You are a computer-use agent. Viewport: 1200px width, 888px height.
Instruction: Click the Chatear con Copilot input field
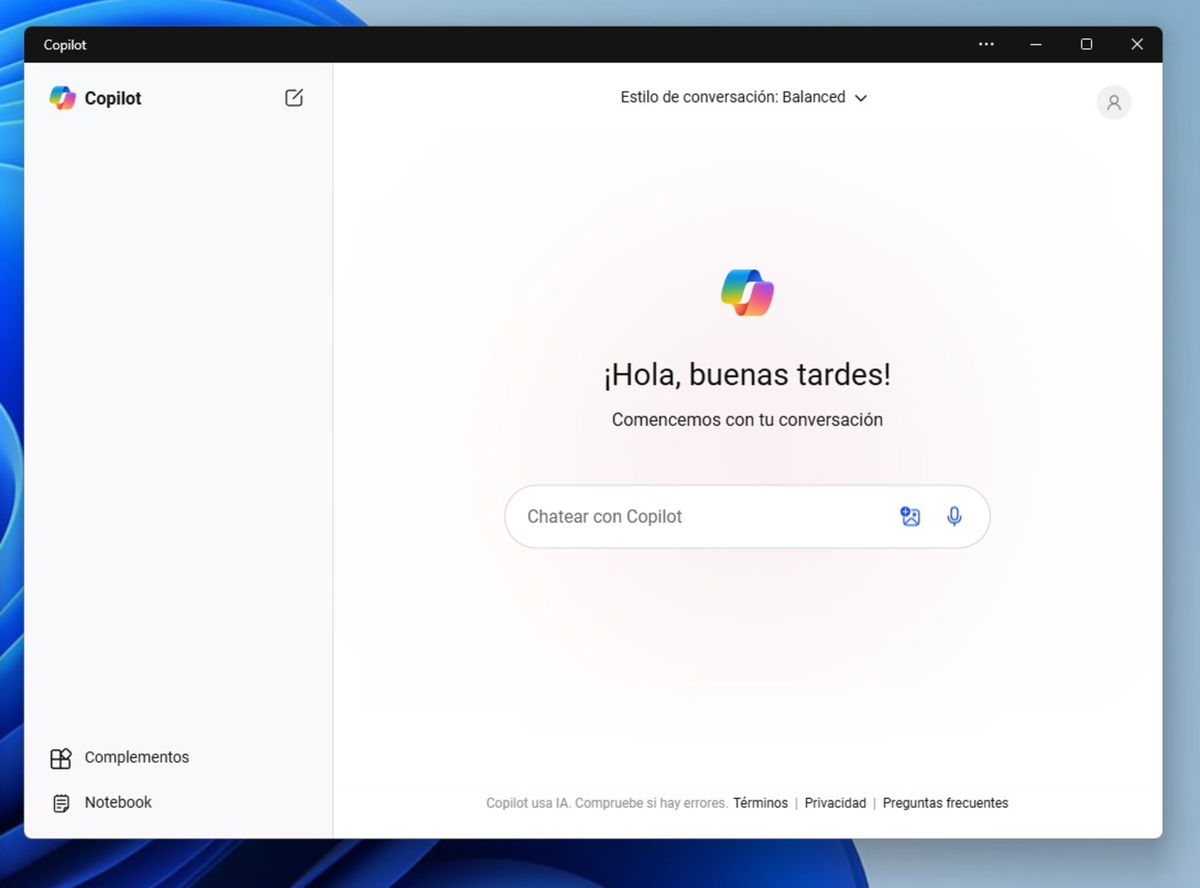coord(700,516)
